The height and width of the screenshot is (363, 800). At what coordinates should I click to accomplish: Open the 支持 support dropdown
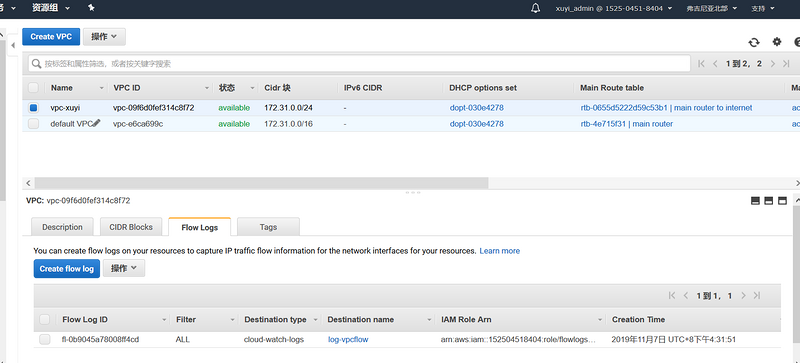[x=763, y=8]
